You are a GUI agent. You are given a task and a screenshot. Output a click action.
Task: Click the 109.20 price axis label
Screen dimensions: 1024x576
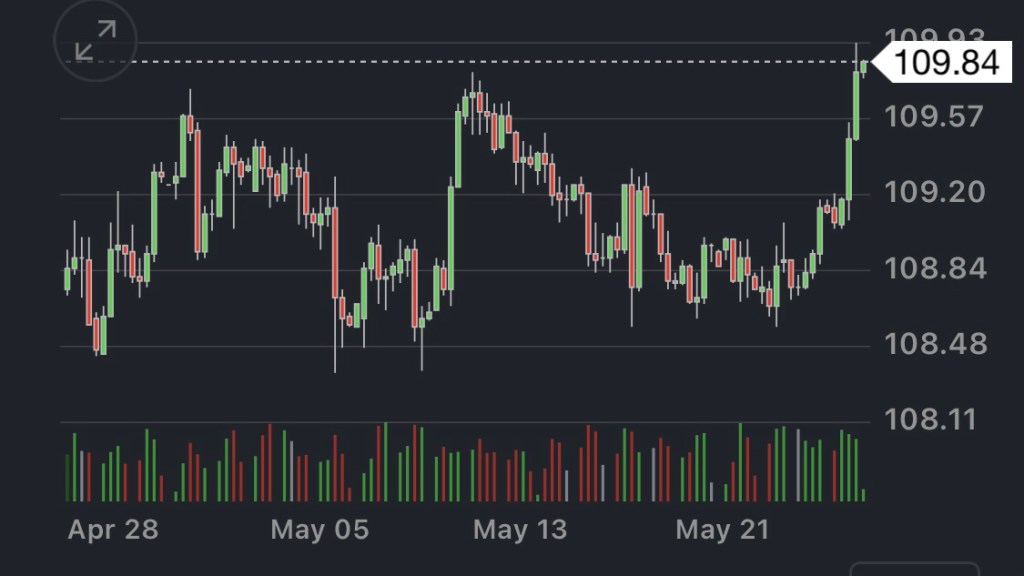tap(935, 193)
